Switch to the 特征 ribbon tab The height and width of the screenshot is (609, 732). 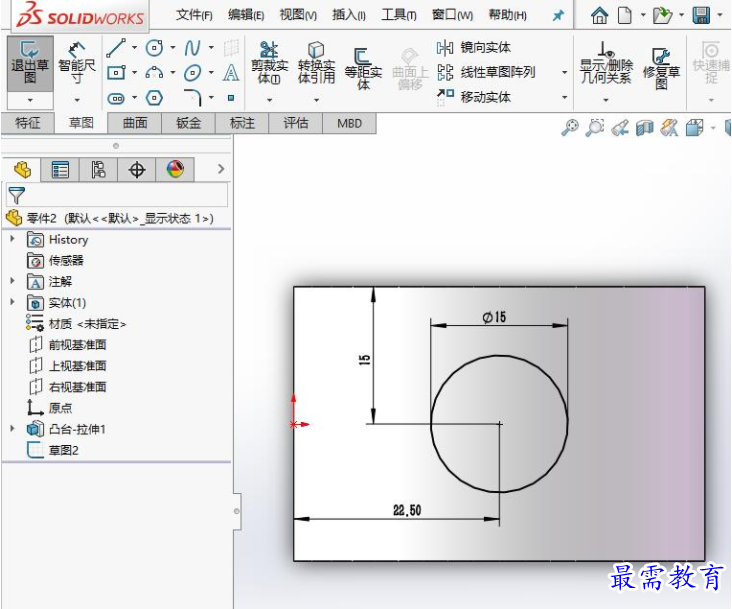pyautogui.click(x=28, y=123)
